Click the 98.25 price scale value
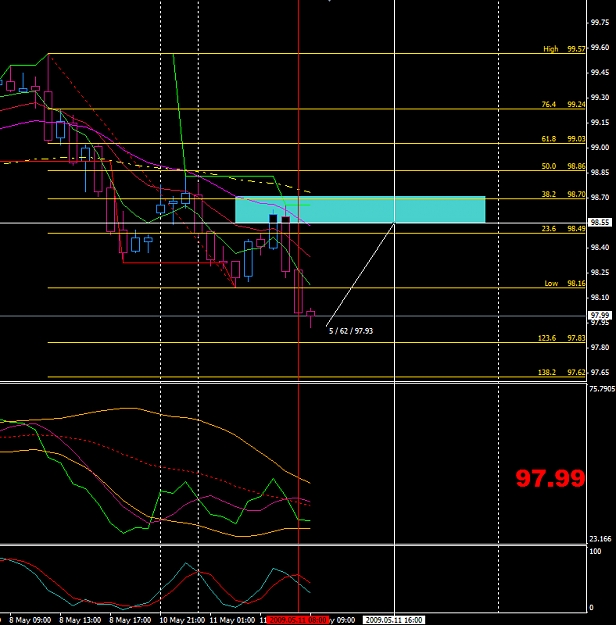616x625 pixels. [600, 272]
